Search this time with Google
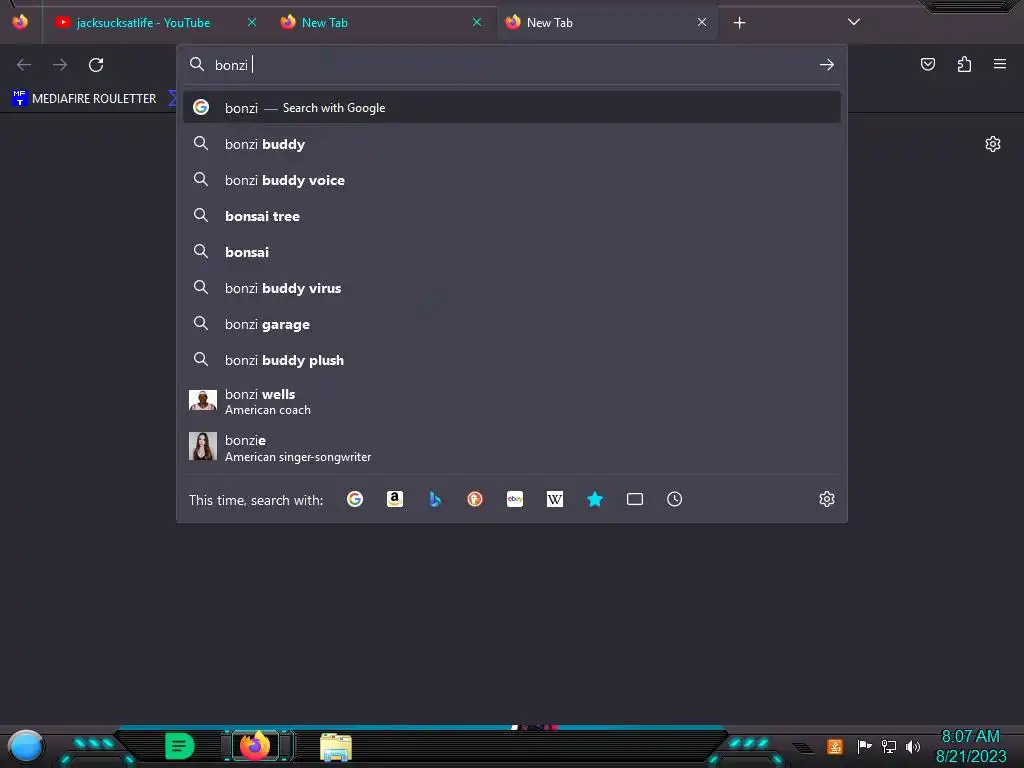Screen dimensions: 1024x768 click(x=355, y=499)
